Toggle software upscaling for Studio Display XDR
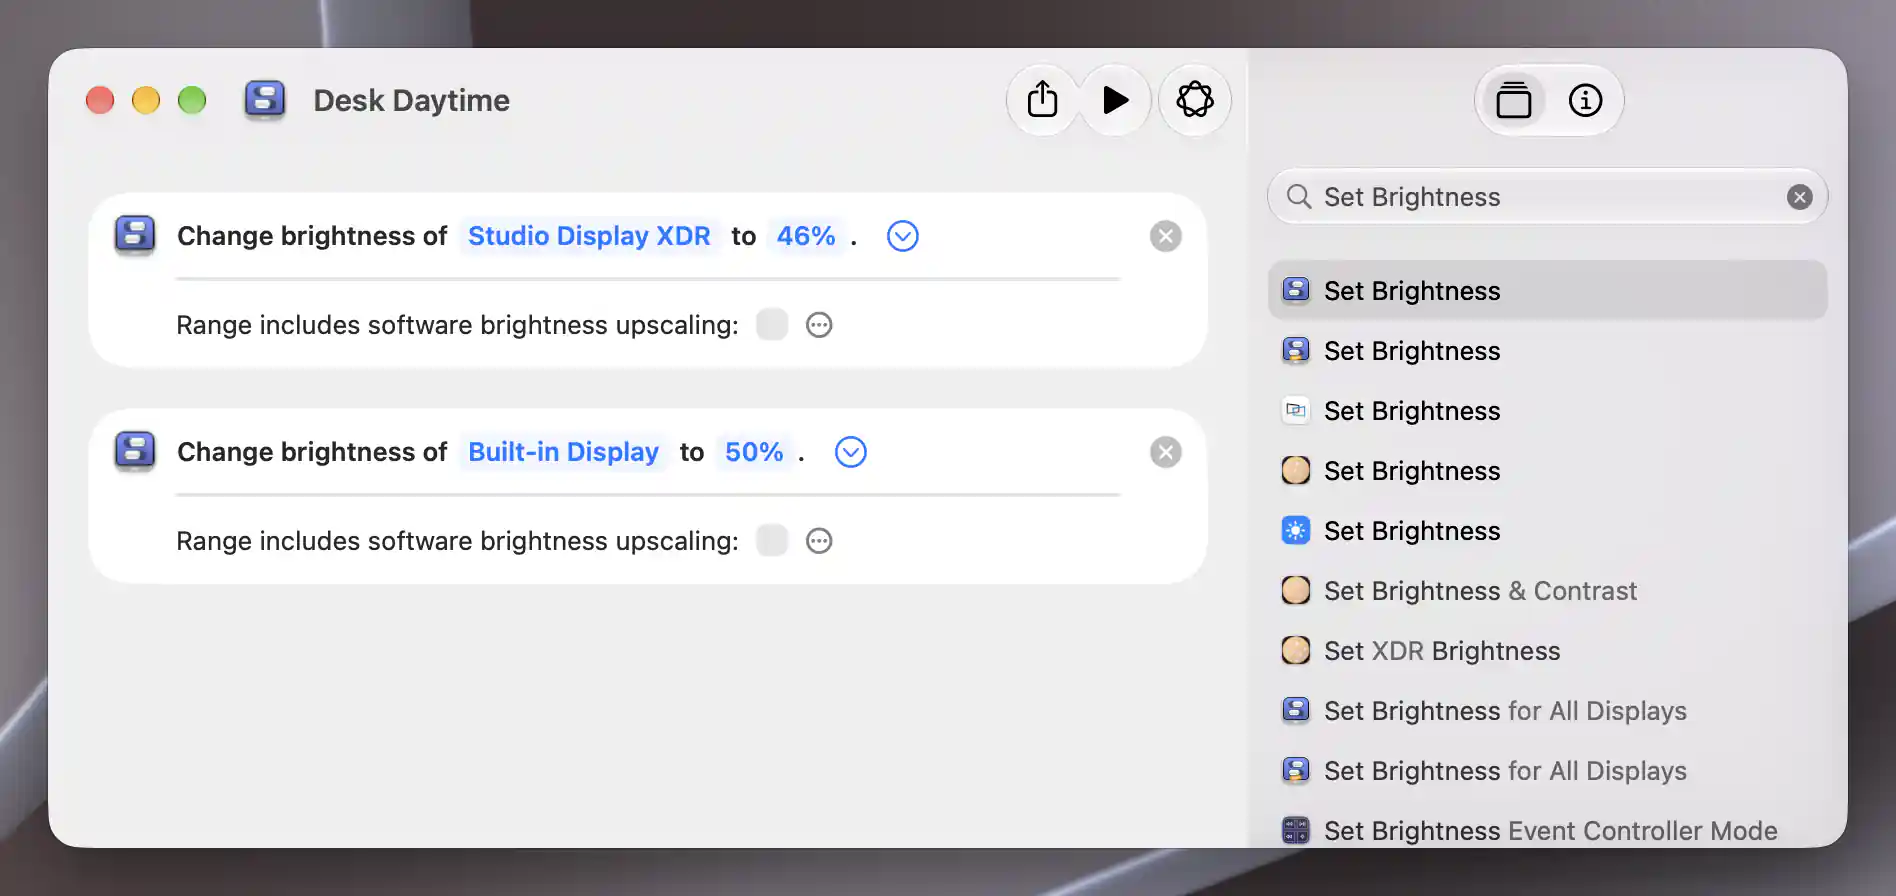Viewport: 1896px width, 896px height. pyautogui.click(x=772, y=325)
